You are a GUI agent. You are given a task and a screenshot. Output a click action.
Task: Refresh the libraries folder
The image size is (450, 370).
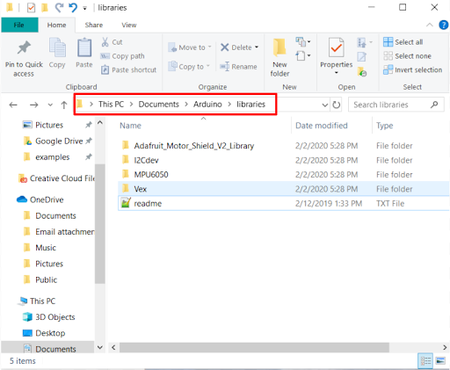tap(336, 105)
